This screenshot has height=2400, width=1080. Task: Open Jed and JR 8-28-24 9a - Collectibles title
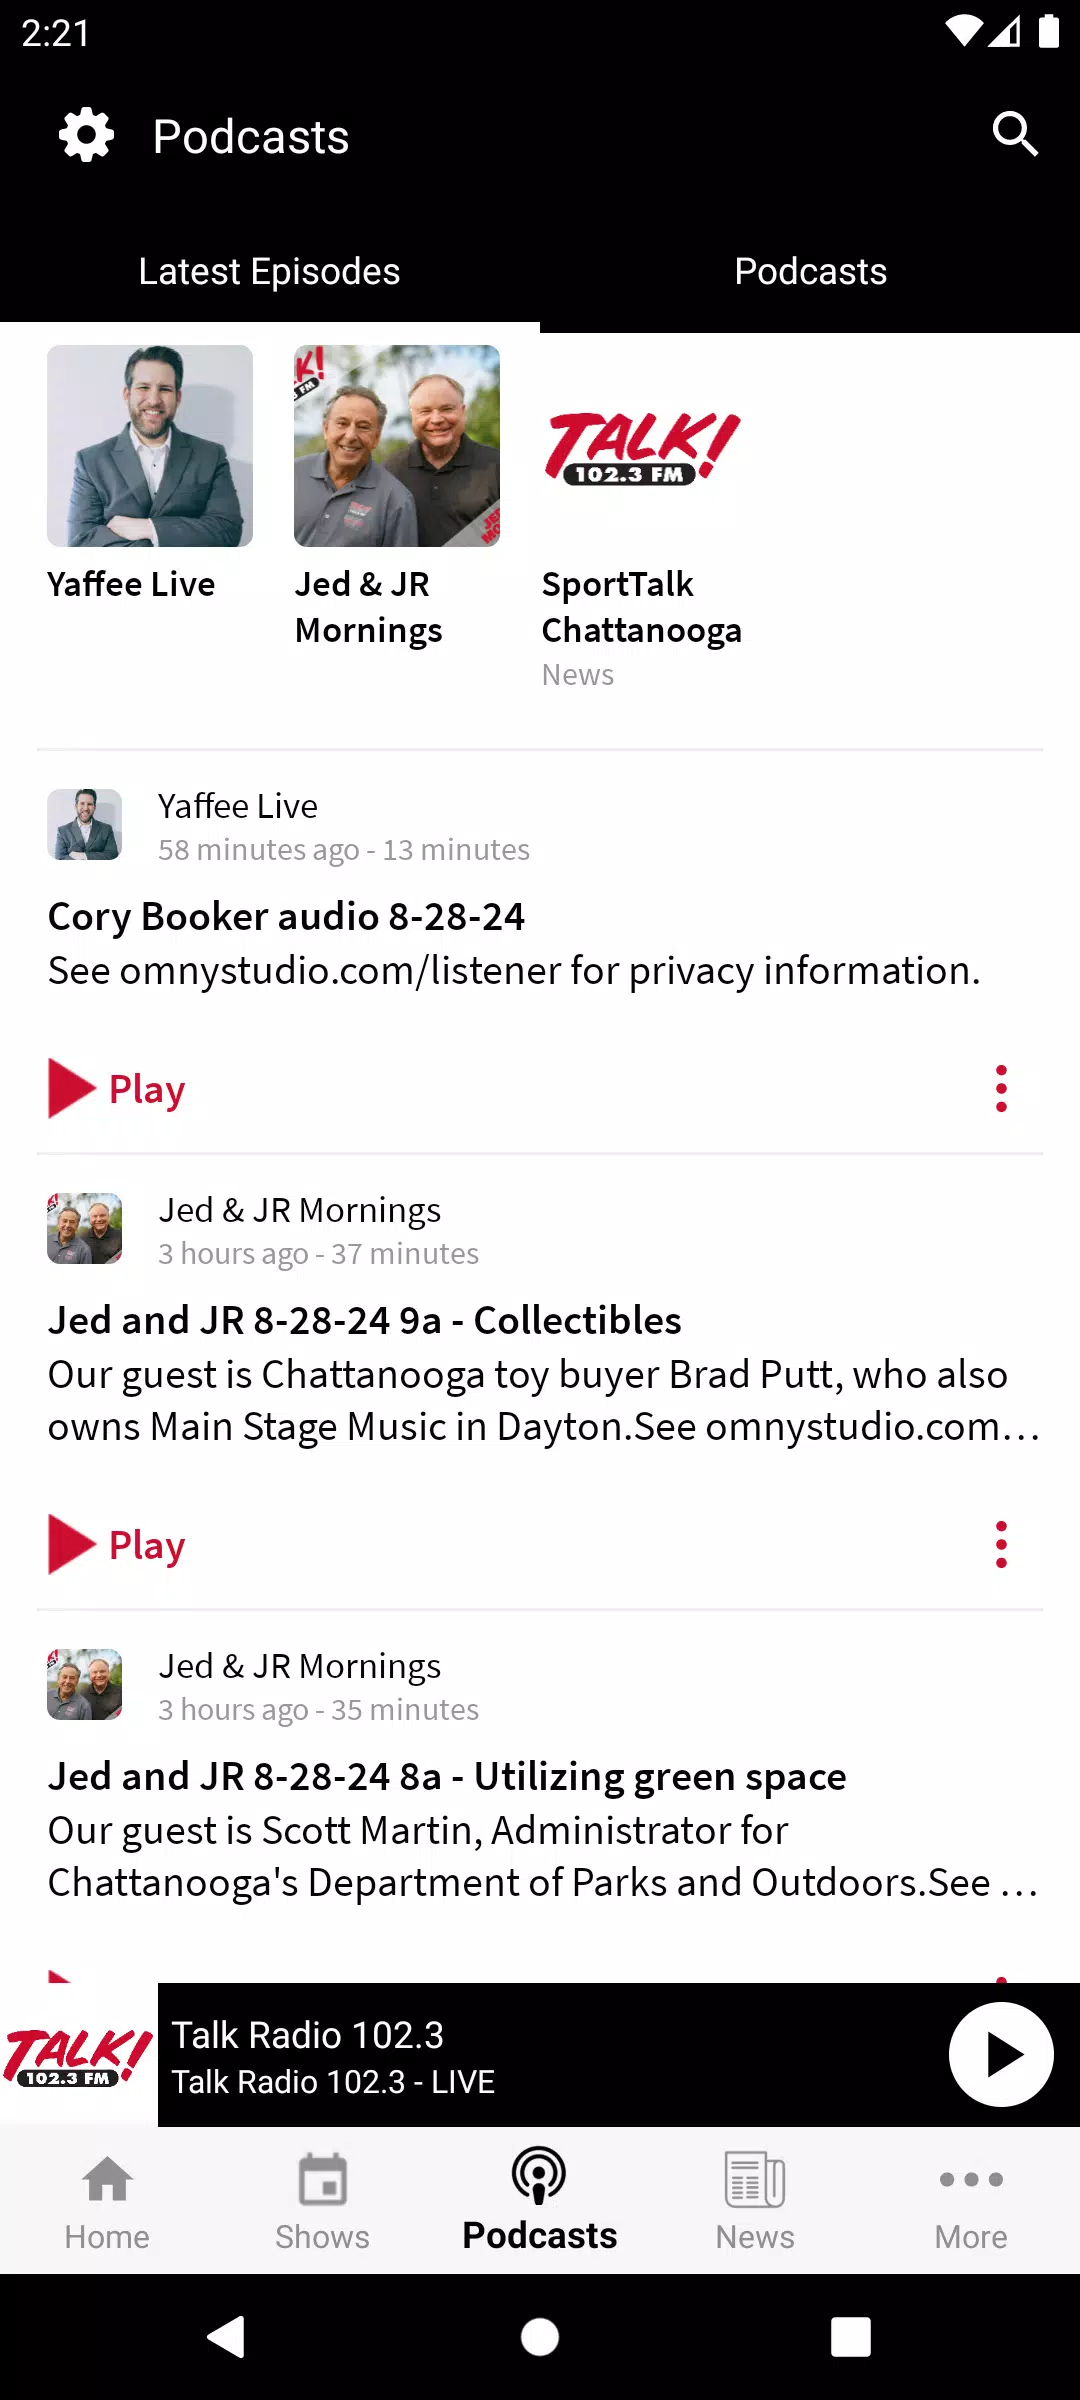(x=365, y=1320)
